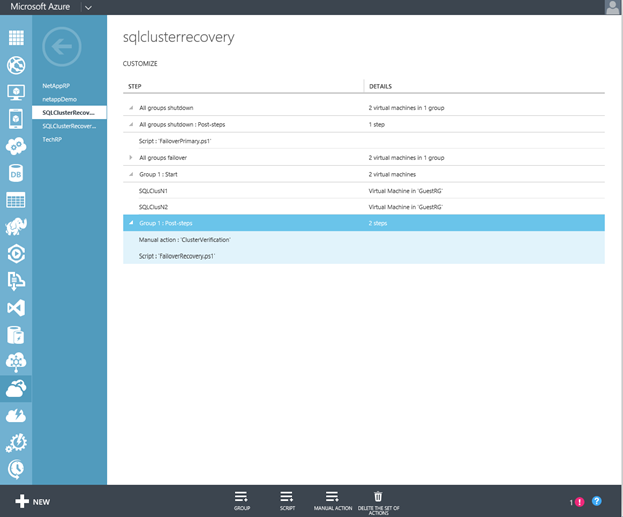Expand the All groups failover step
Screen dimensions: 623x517
point(131,157)
